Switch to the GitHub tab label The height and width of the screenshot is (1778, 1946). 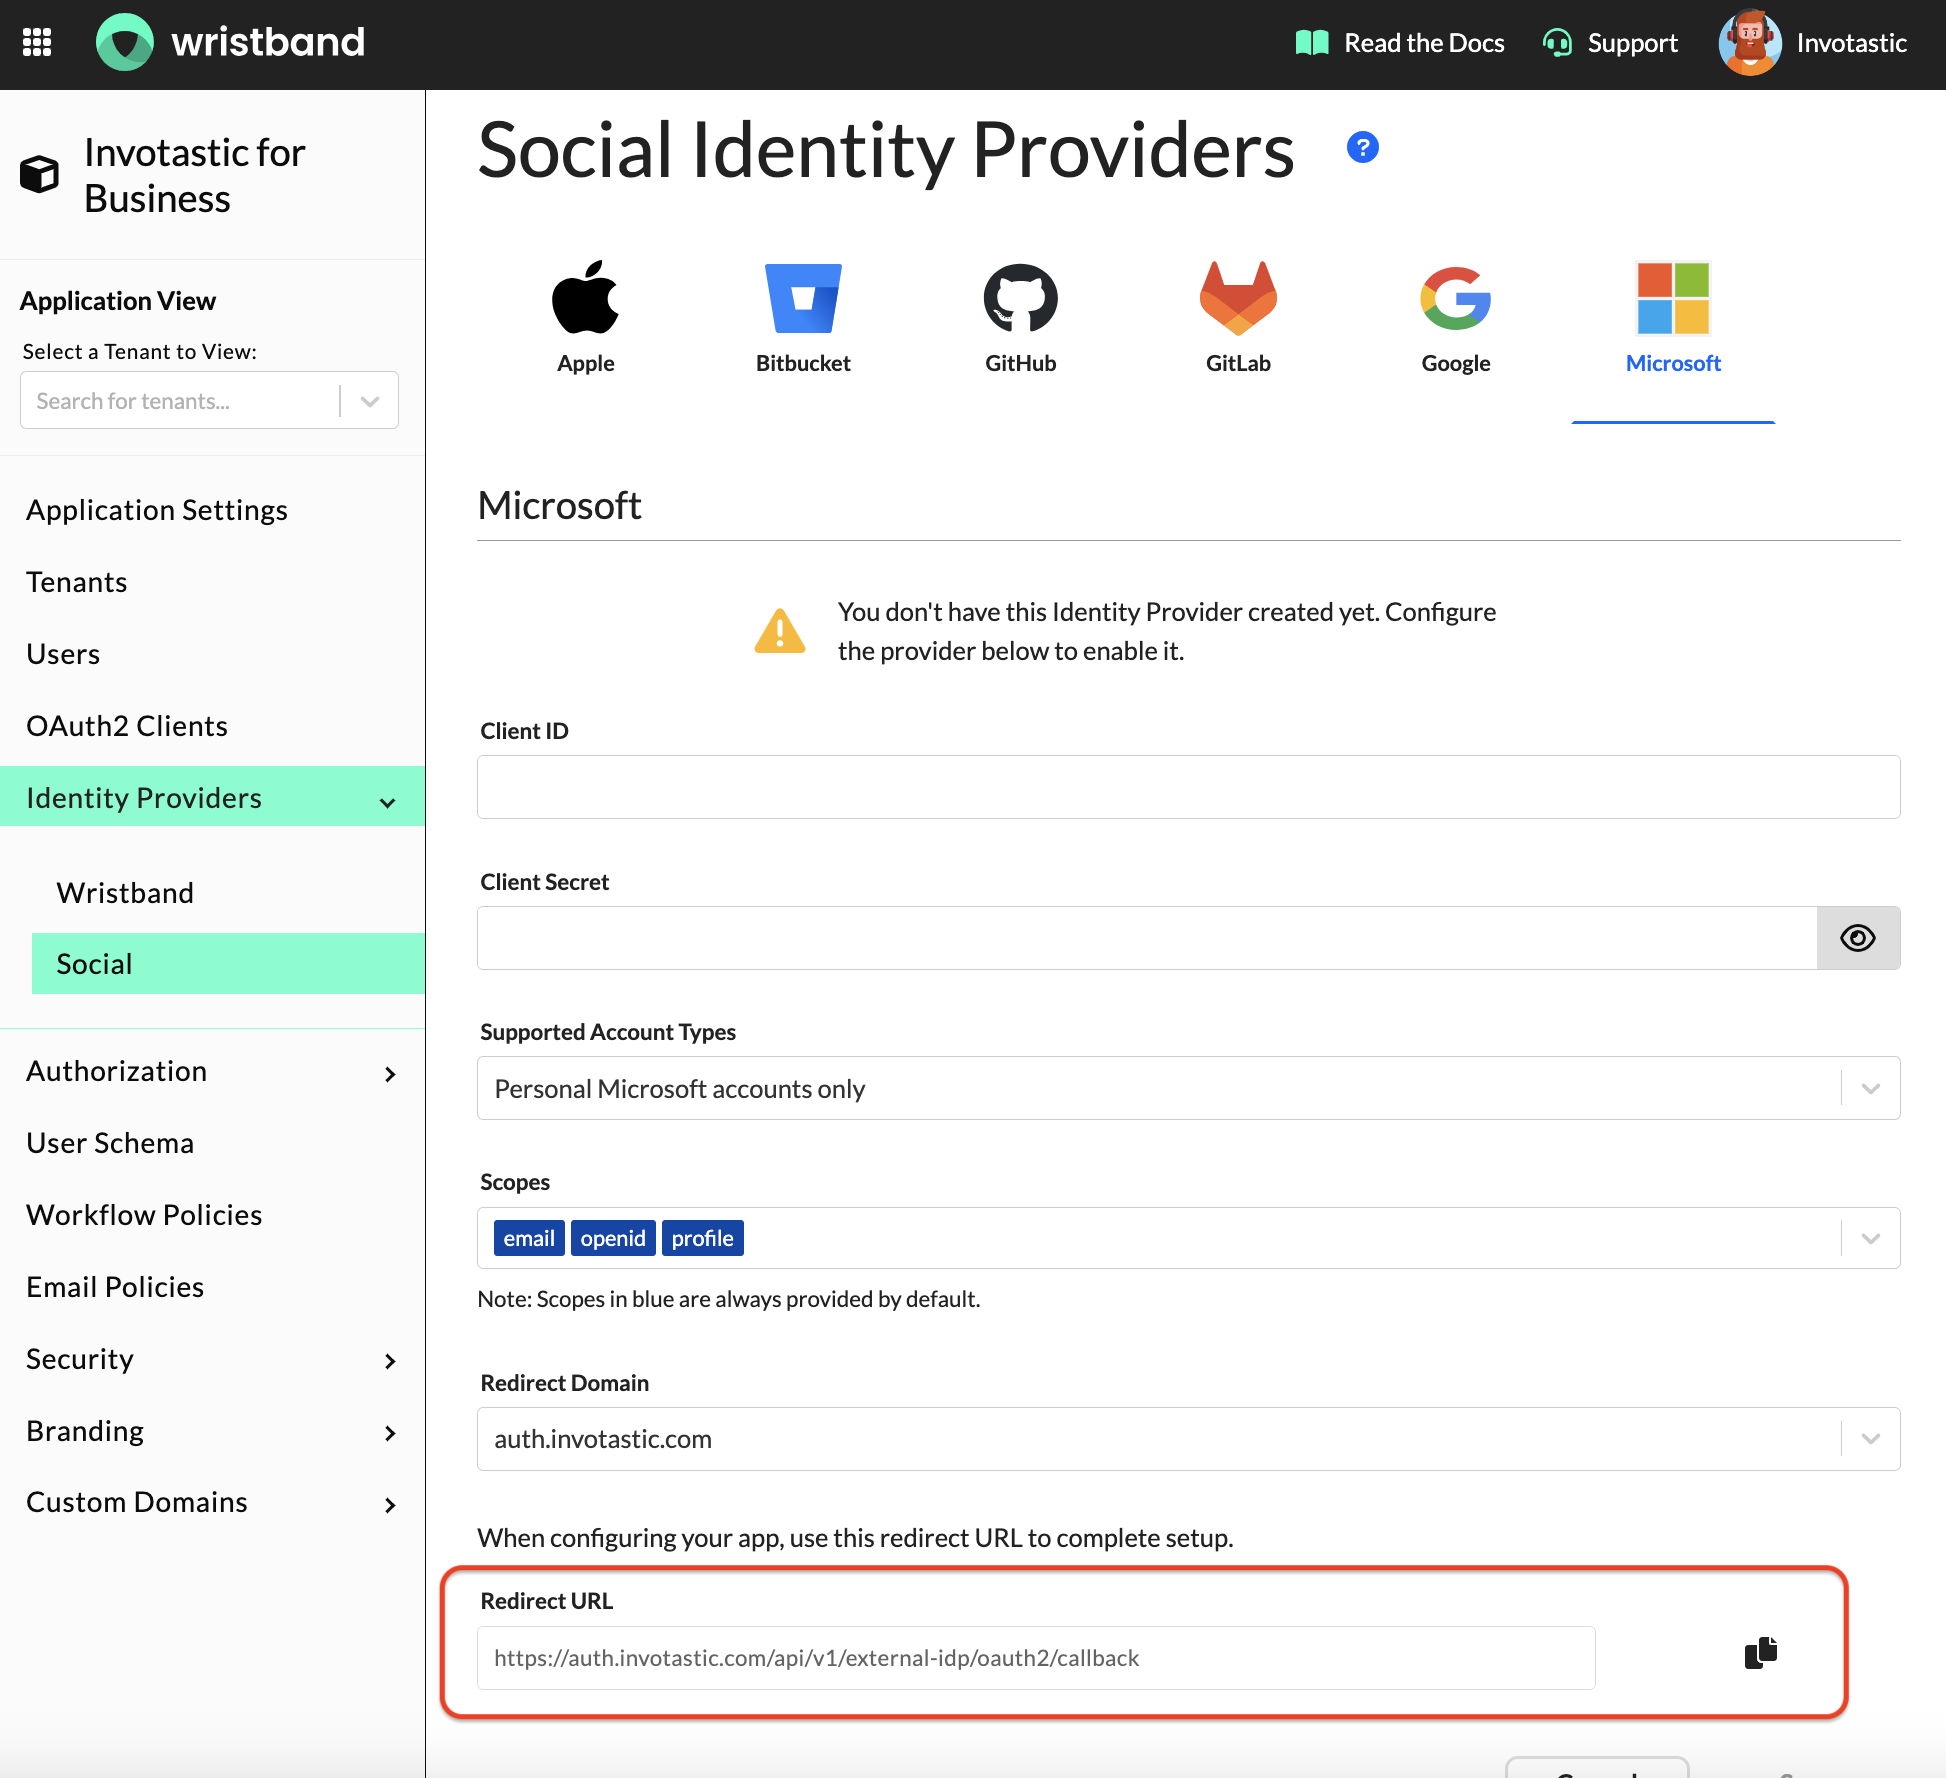click(x=1020, y=363)
